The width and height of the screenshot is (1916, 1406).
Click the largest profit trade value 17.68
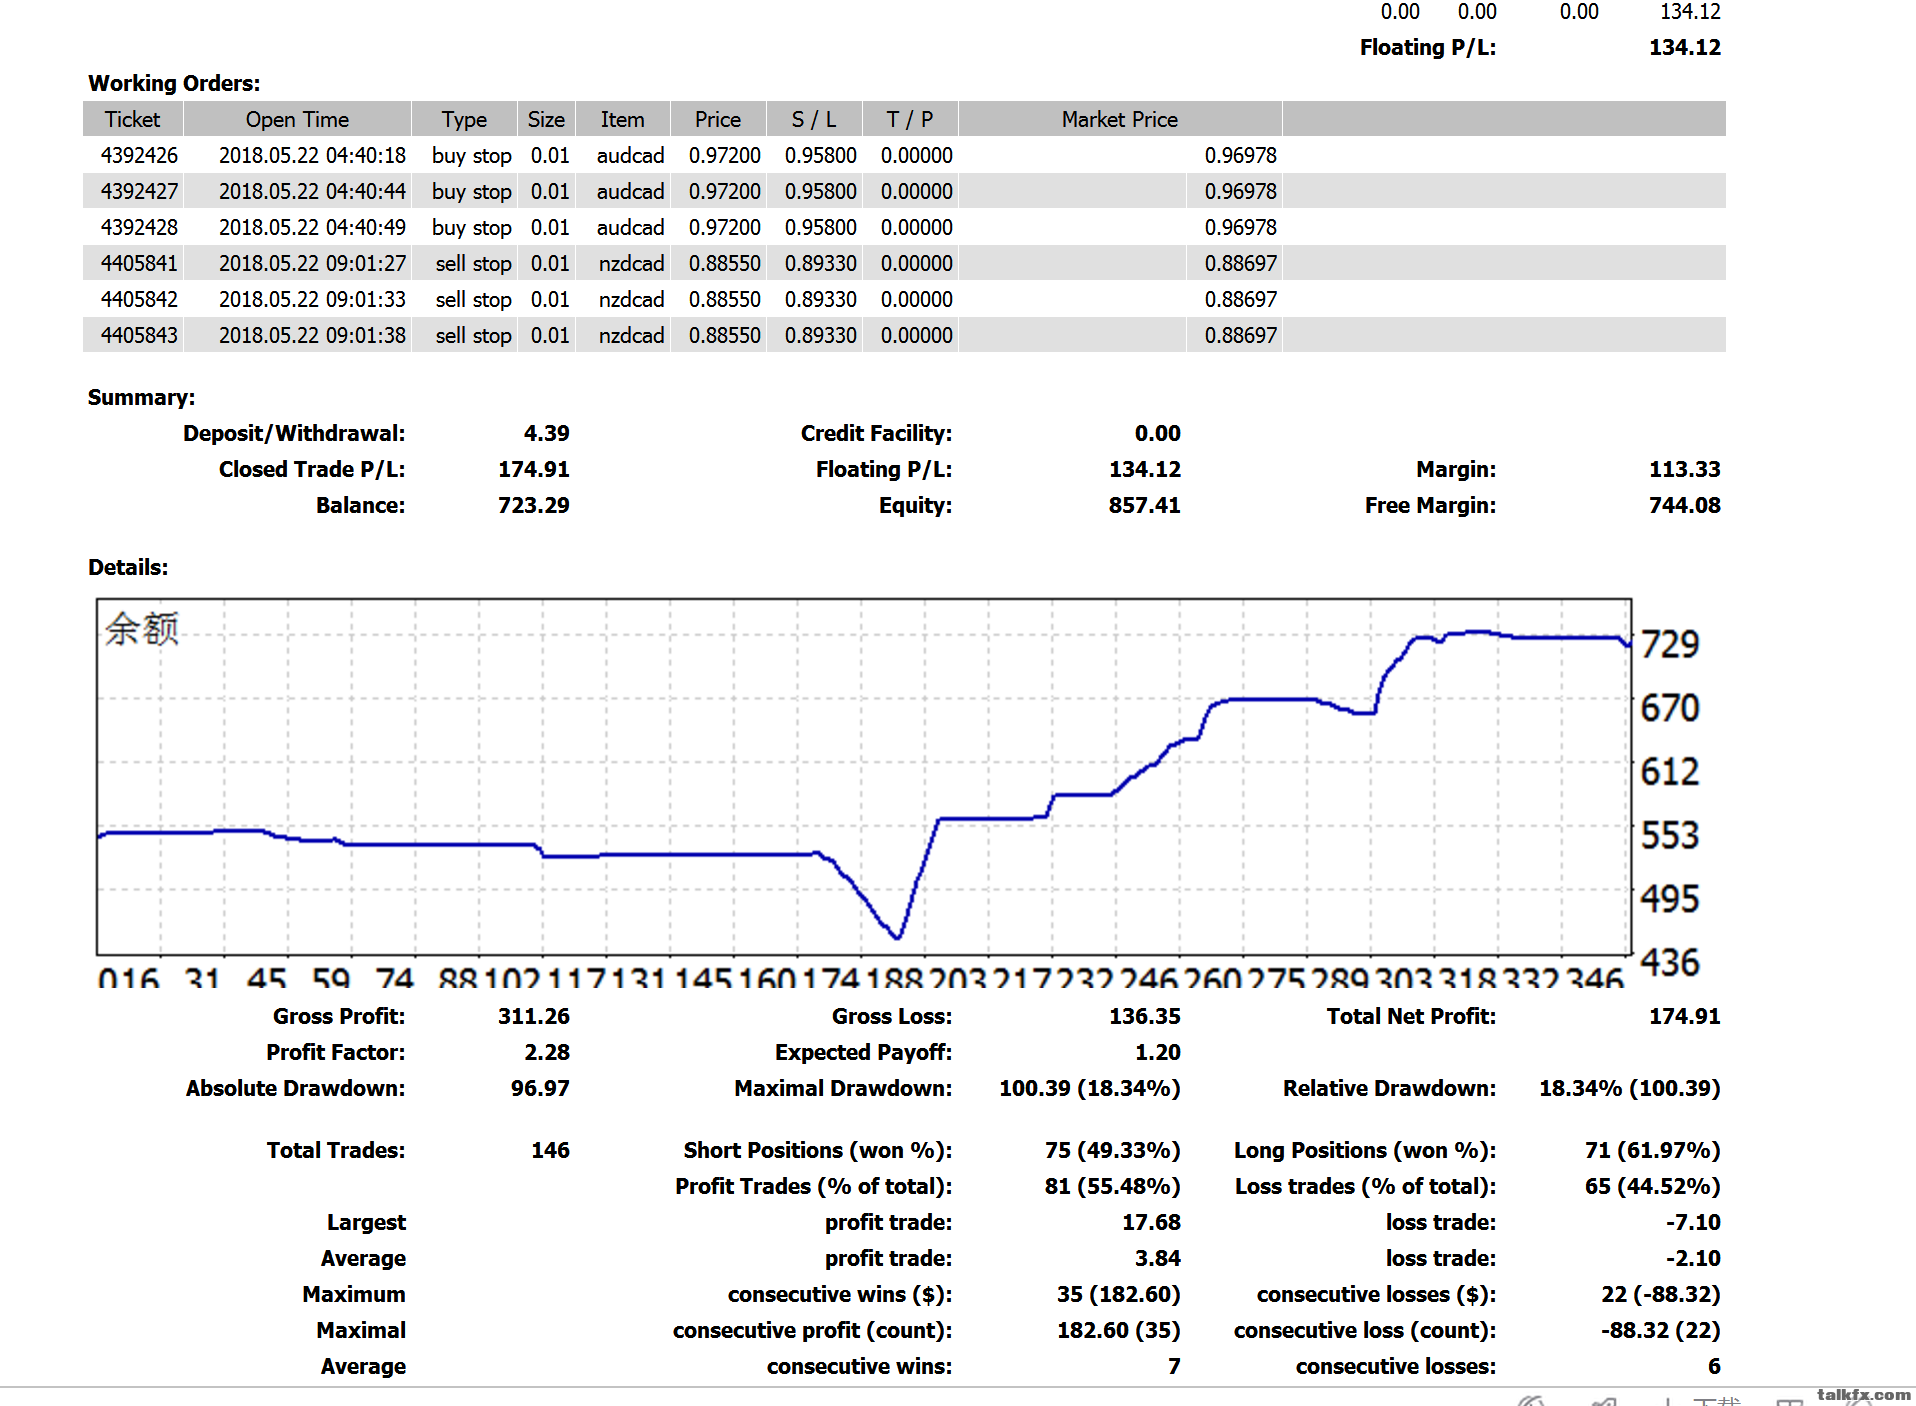pos(1151,1222)
